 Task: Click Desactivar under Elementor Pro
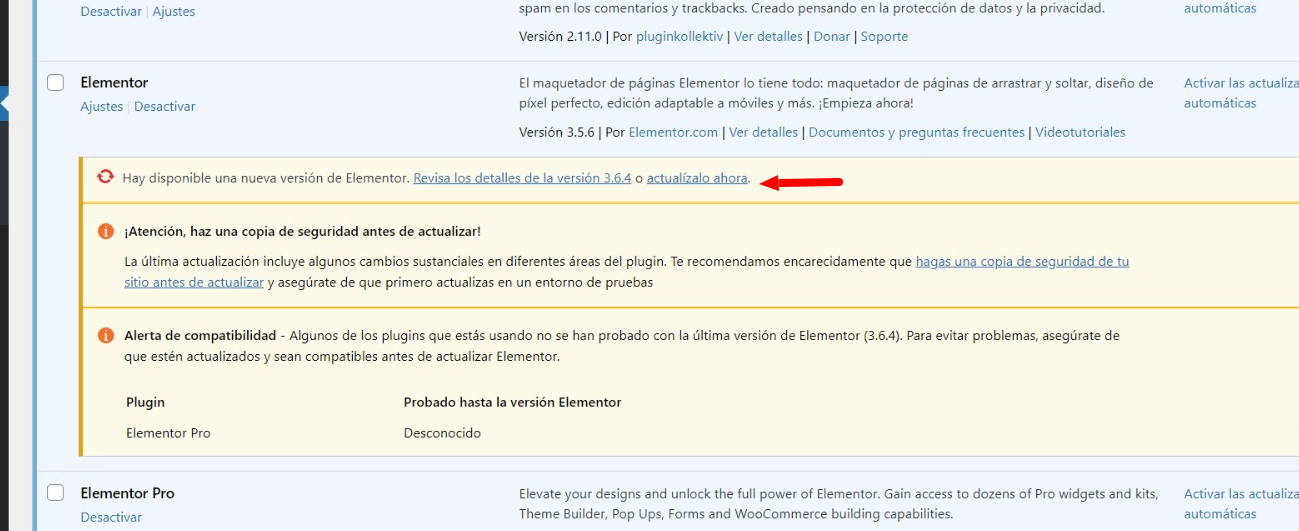pyautogui.click(x=111, y=517)
